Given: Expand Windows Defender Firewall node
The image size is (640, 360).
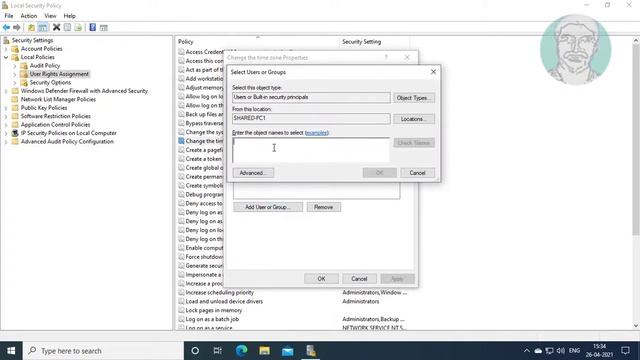Looking at the screenshot, I should [6, 91].
